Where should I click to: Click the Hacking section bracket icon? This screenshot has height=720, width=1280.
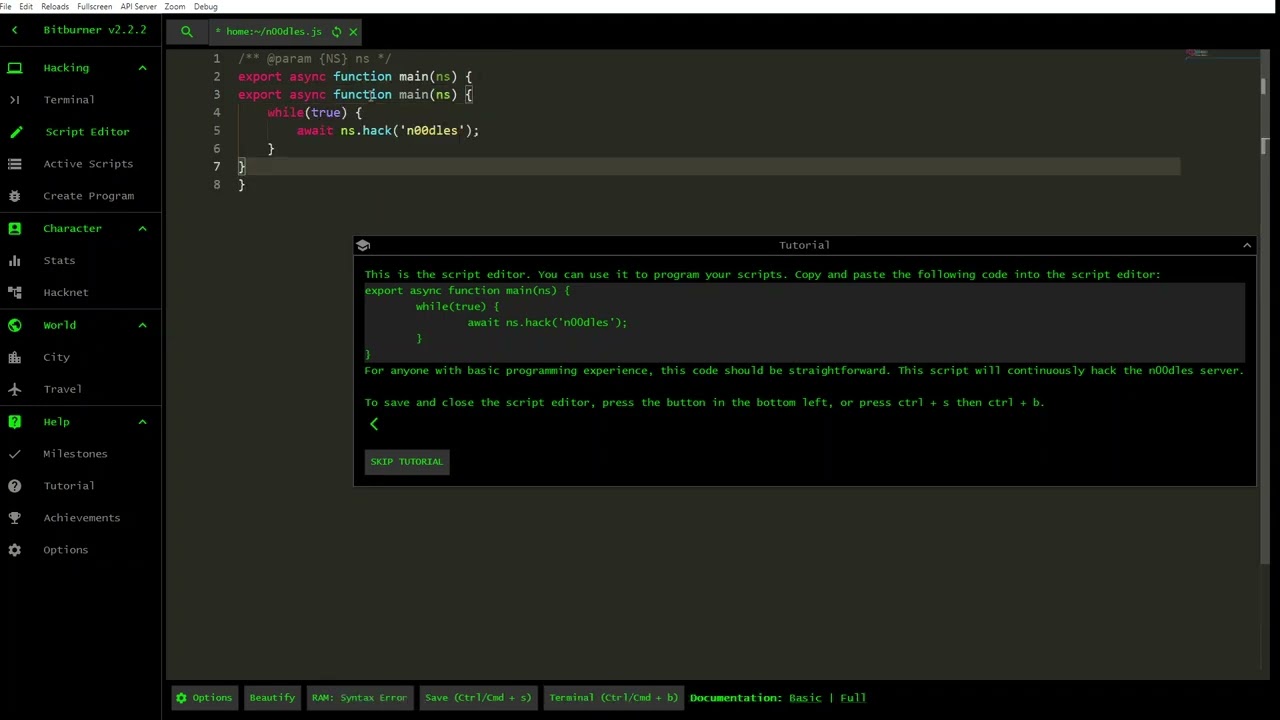pos(15,68)
